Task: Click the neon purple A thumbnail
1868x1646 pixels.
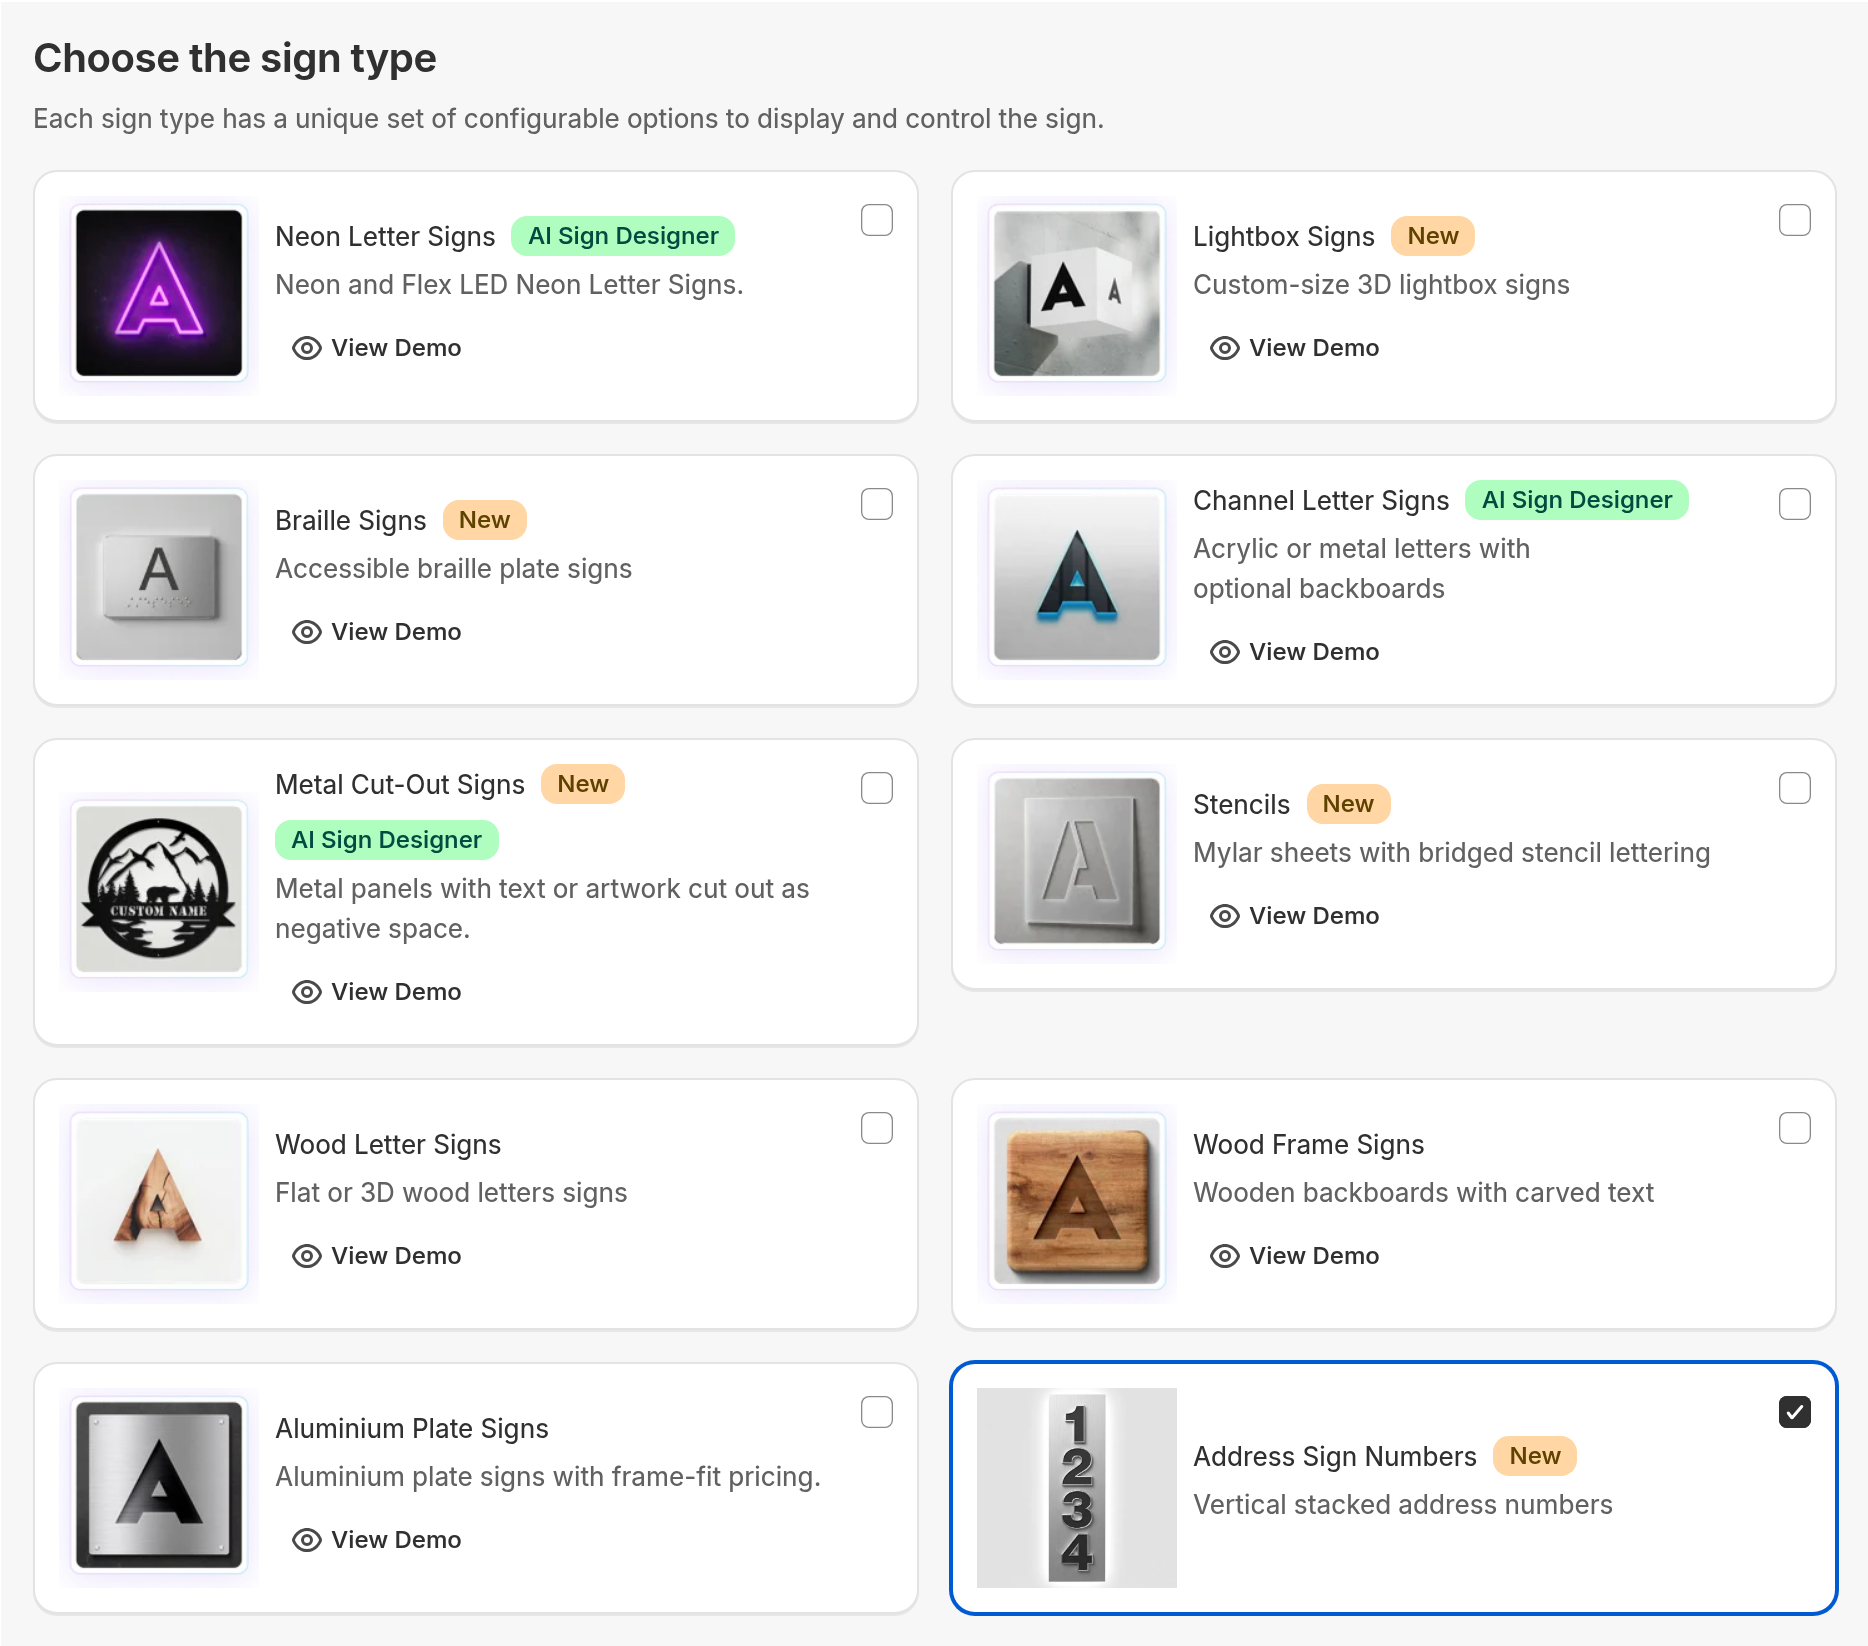Action: click(x=159, y=293)
